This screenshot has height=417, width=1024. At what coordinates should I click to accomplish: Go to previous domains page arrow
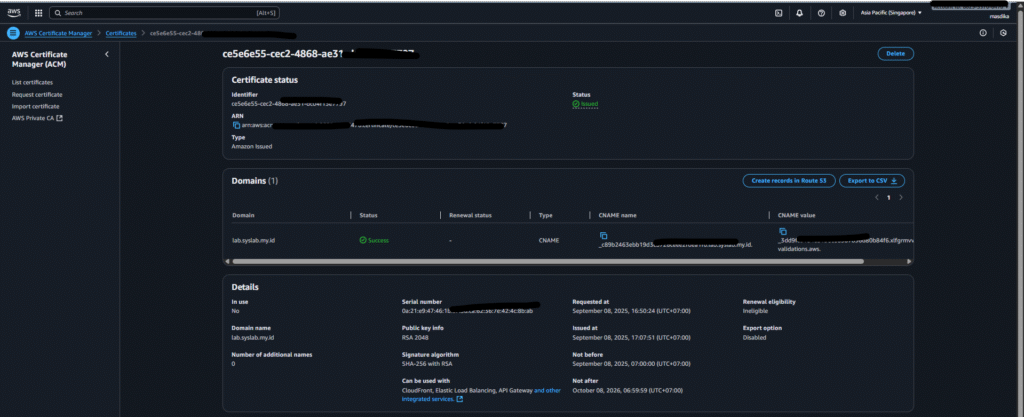click(x=876, y=197)
